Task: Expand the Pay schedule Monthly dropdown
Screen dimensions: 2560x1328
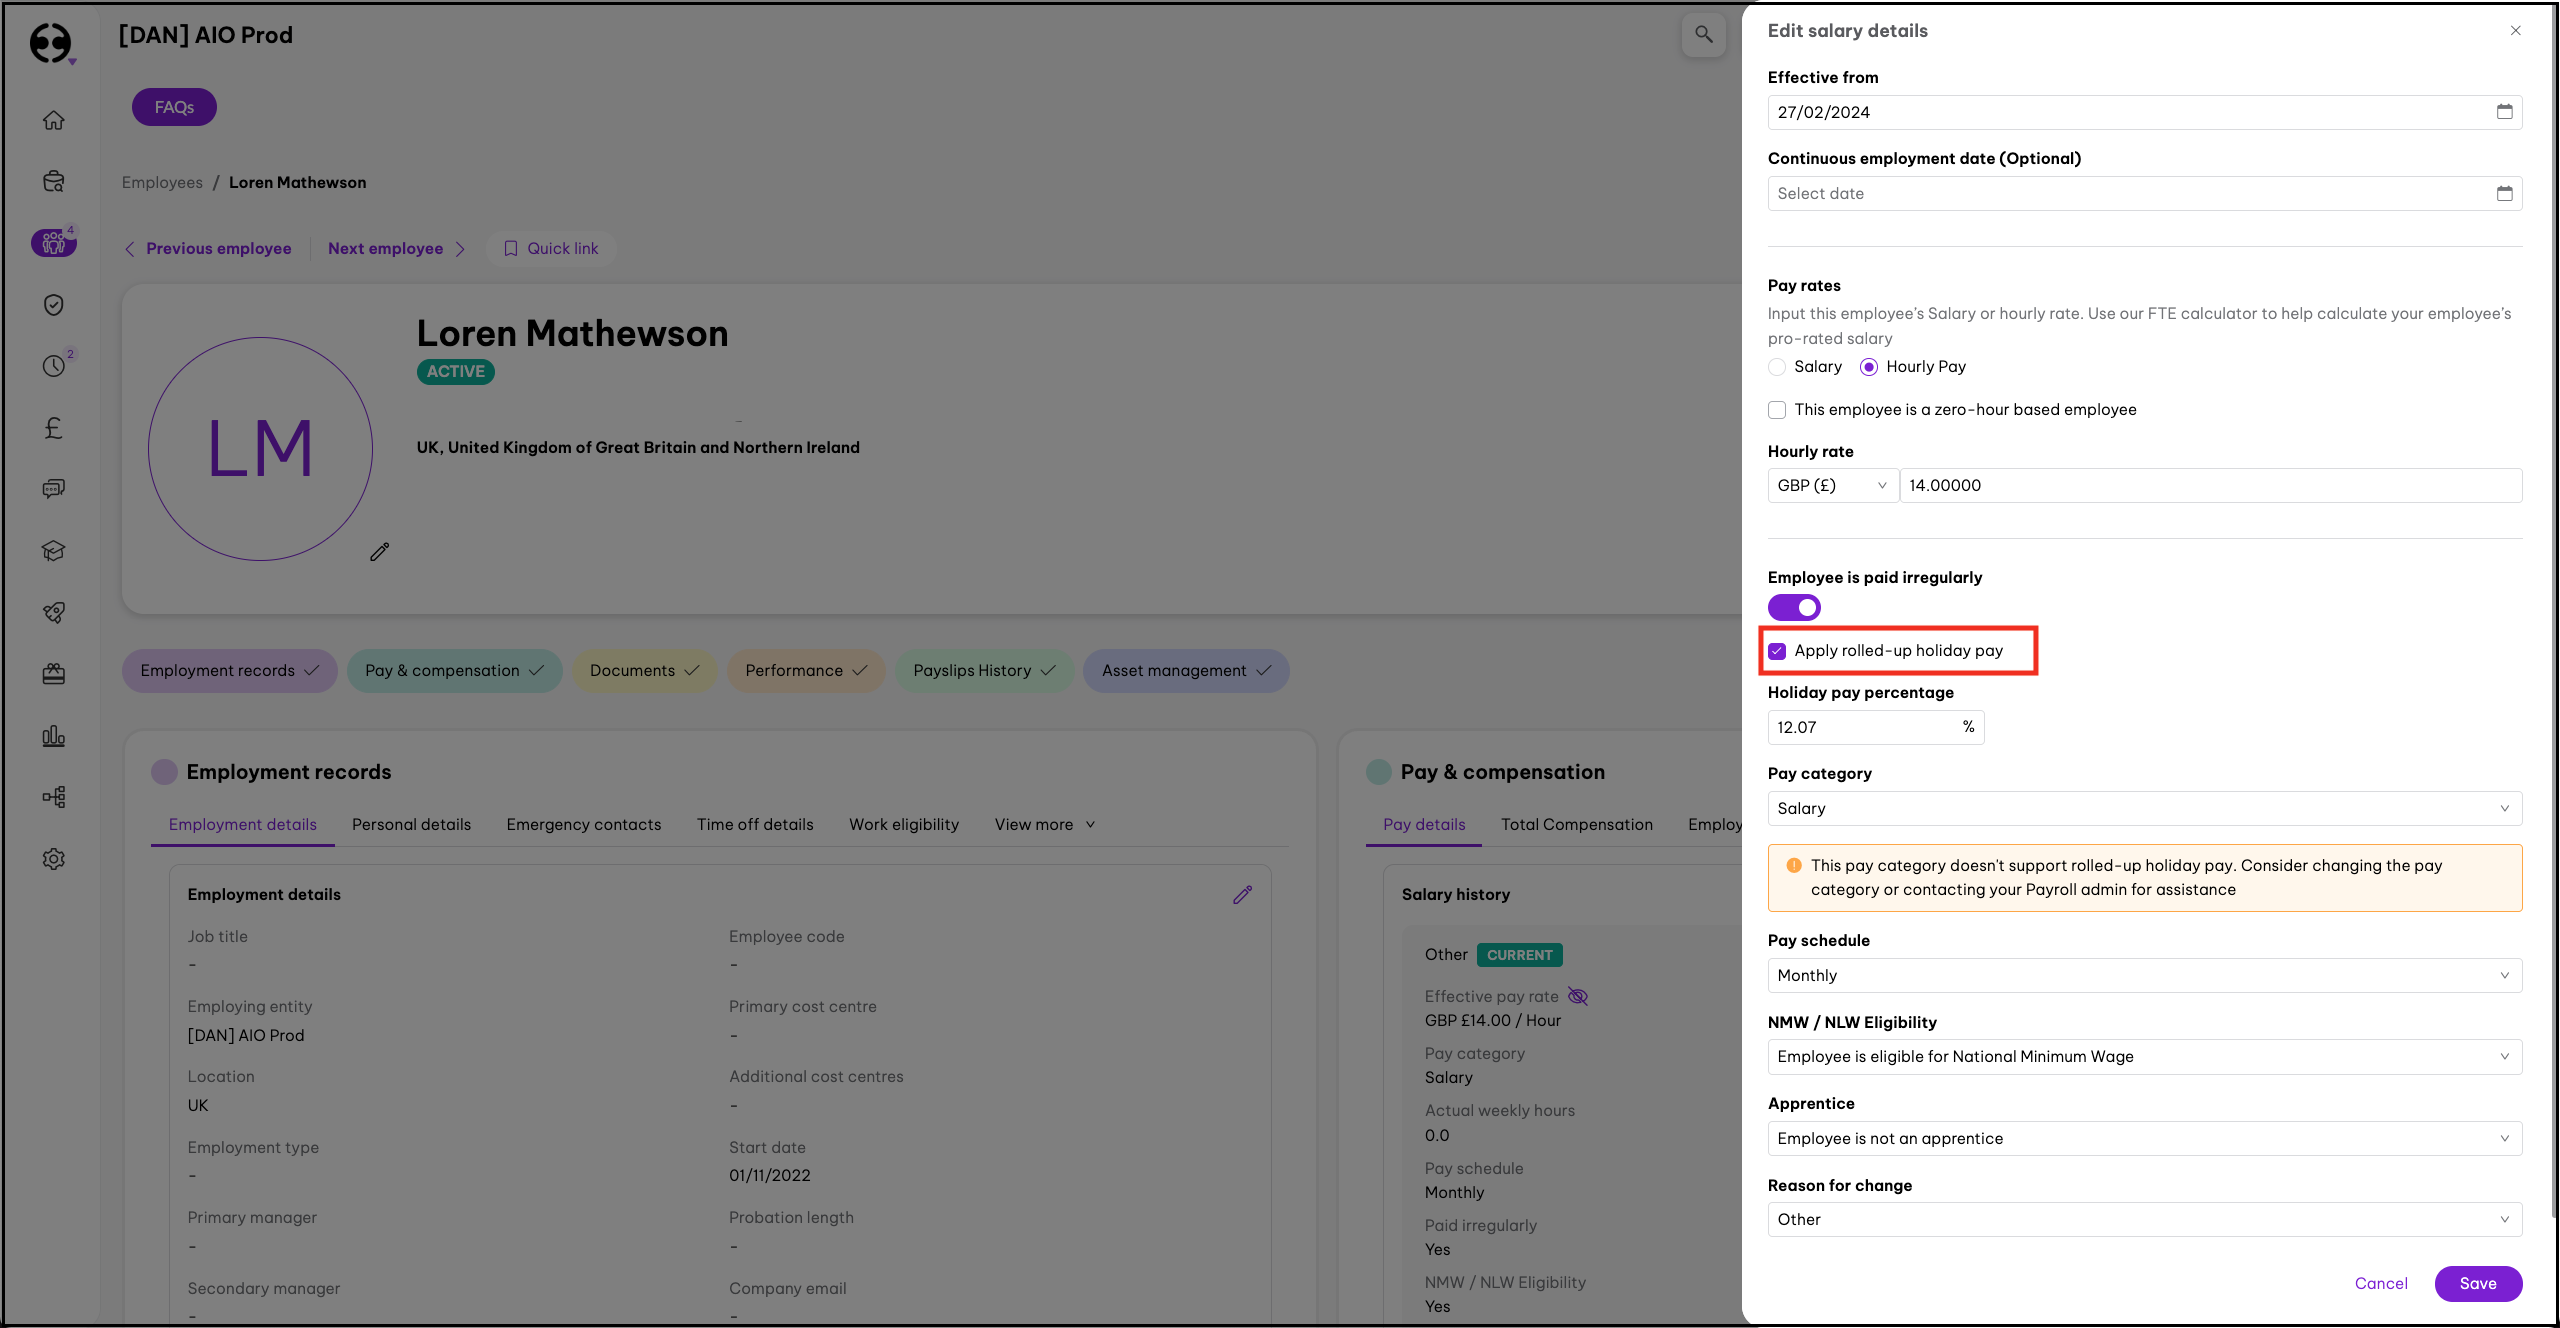Action: 2144,975
